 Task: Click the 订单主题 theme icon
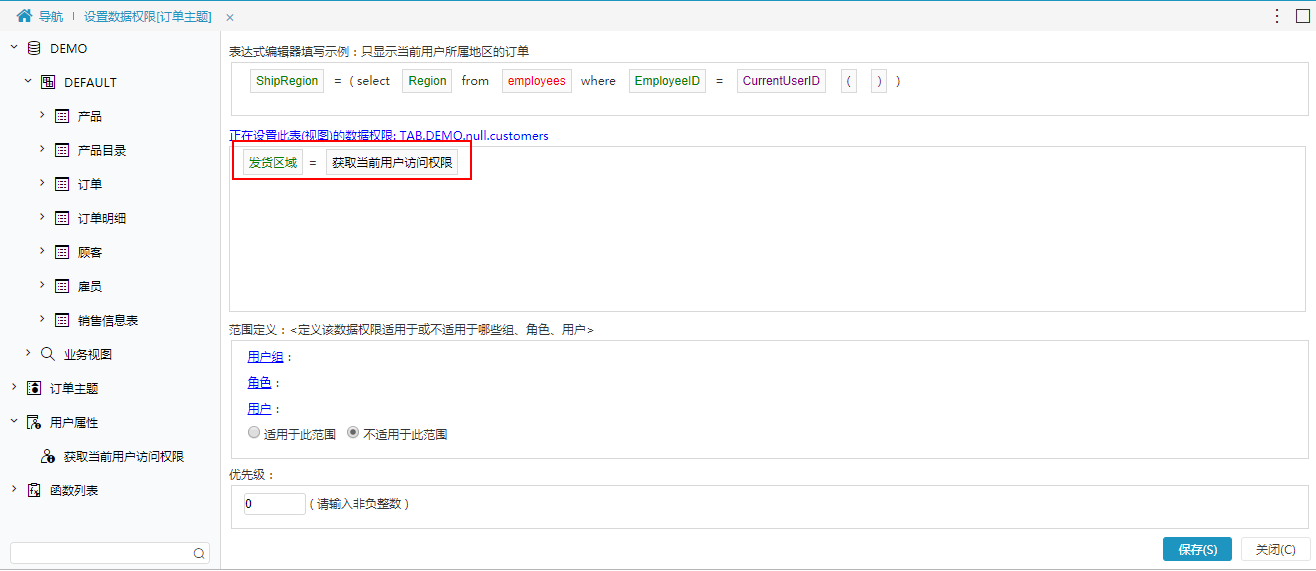(x=34, y=388)
